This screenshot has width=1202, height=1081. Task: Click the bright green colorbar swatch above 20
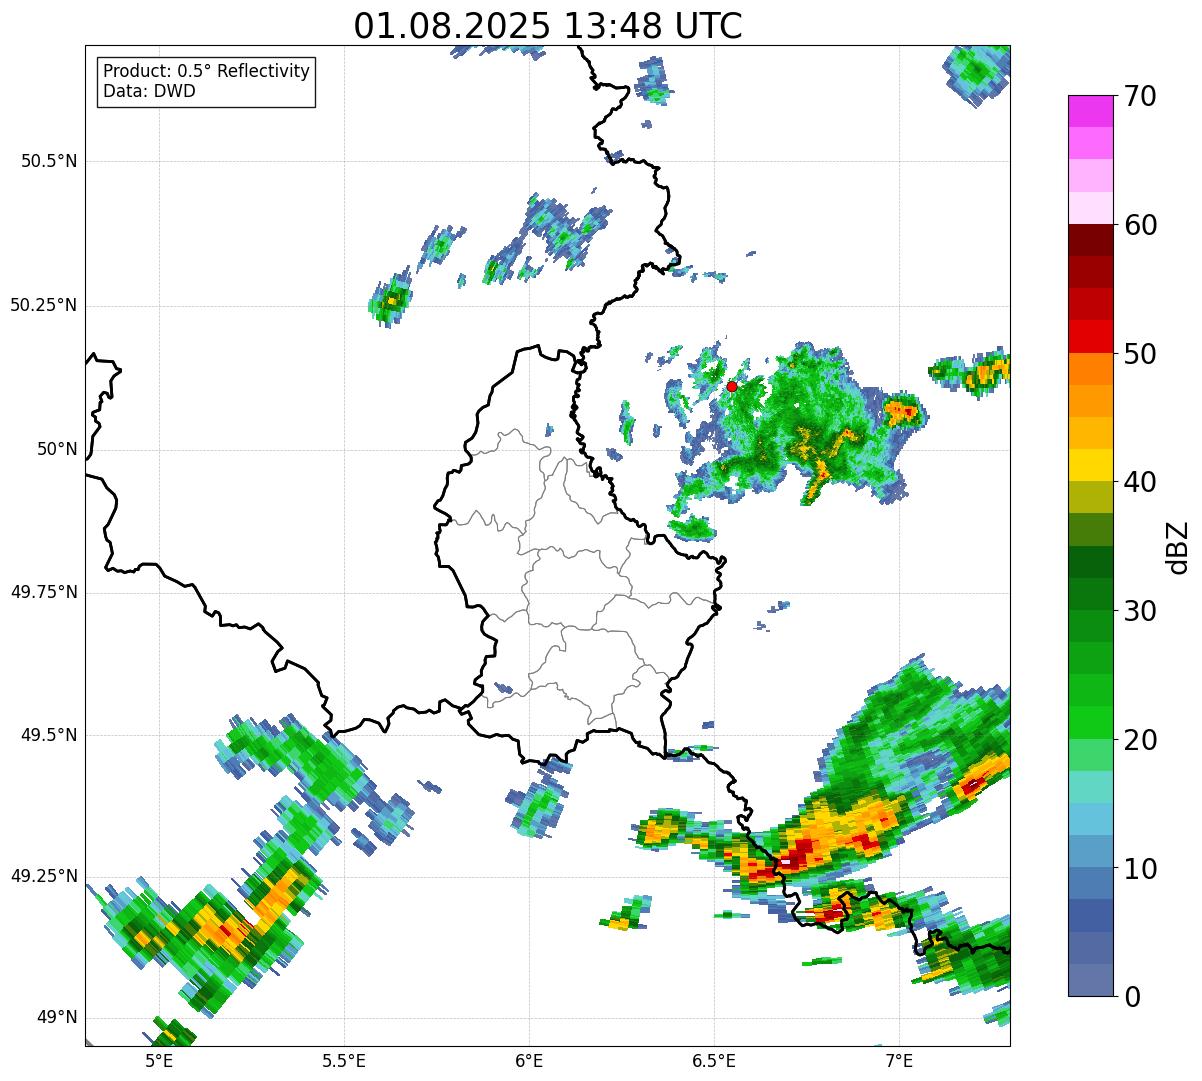[x=1090, y=723]
